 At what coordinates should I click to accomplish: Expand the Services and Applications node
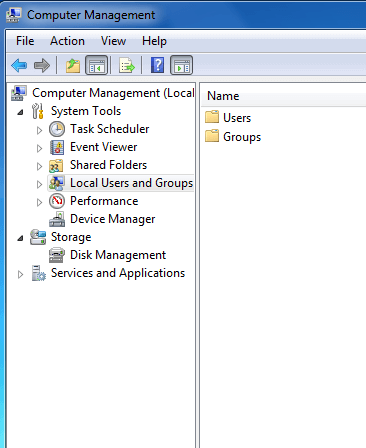click(x=20, y=274)
